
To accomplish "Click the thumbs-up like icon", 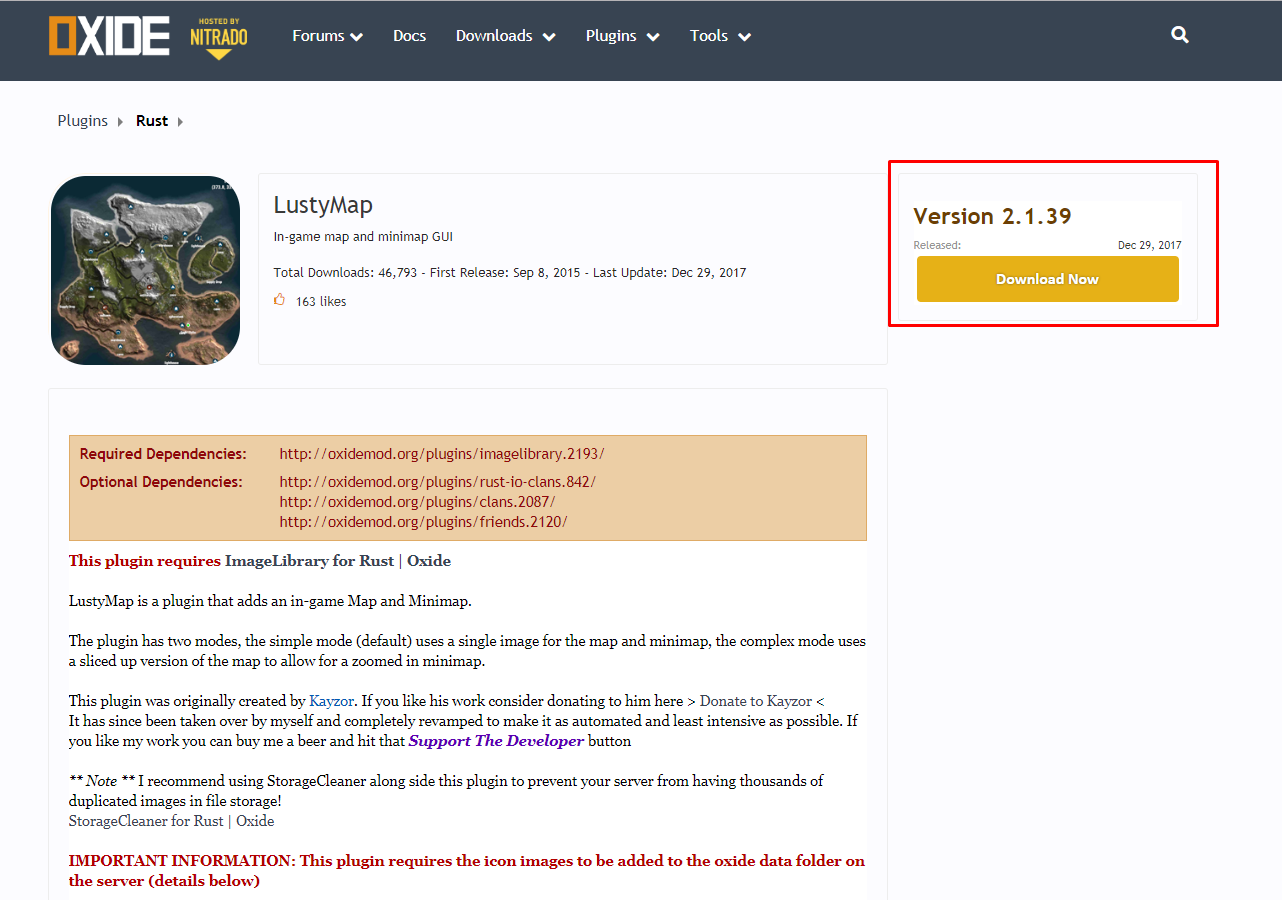I will click(280, 300).
